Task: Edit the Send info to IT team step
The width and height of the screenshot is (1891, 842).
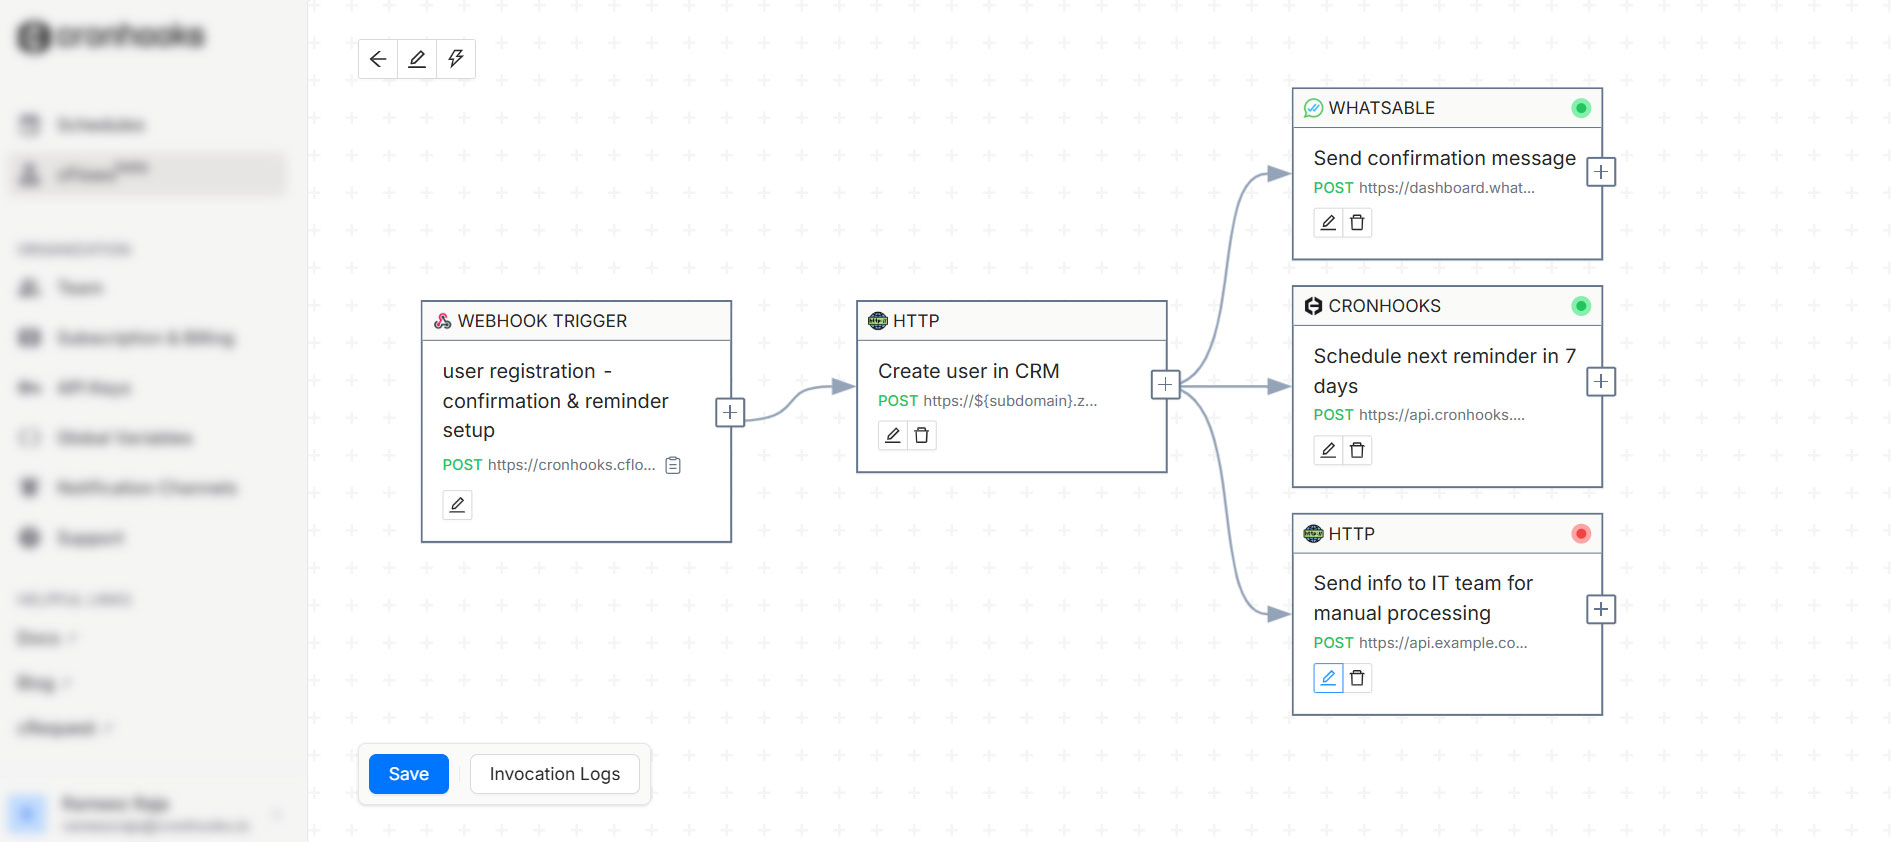Action: pyautogui.click(x=1328, y=678)
